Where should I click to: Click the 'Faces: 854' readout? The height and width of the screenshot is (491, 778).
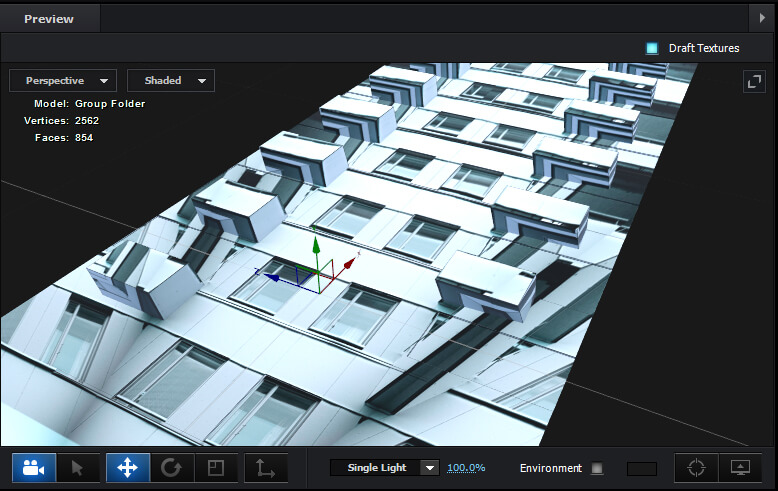tap(64, 137)
